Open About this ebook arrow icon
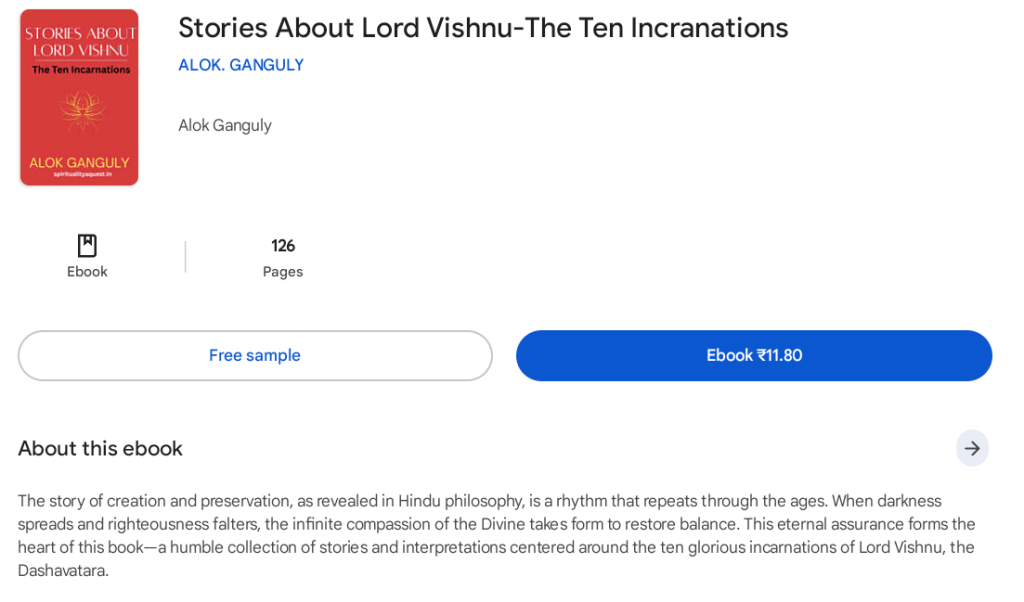The width and height of the screenshot is (1024, 602). pyautogui.click(x=971, y=448)
